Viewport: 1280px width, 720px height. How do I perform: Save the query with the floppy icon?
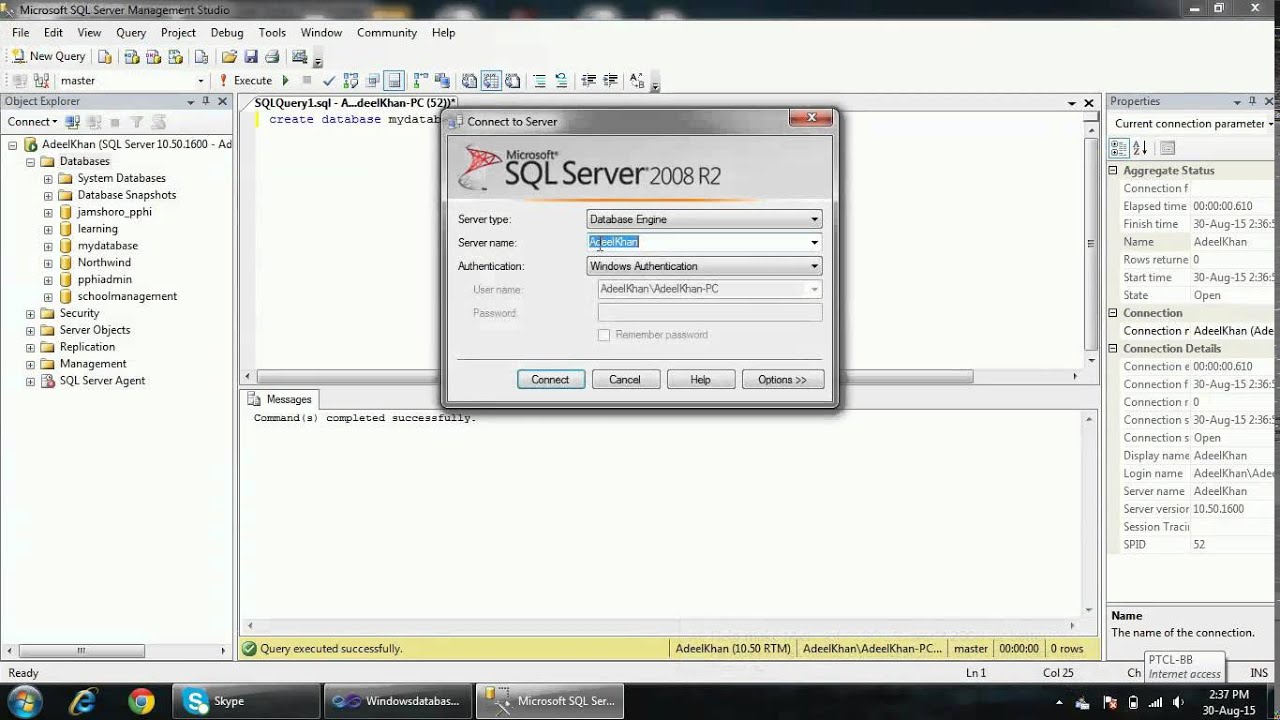click(251, 56)
